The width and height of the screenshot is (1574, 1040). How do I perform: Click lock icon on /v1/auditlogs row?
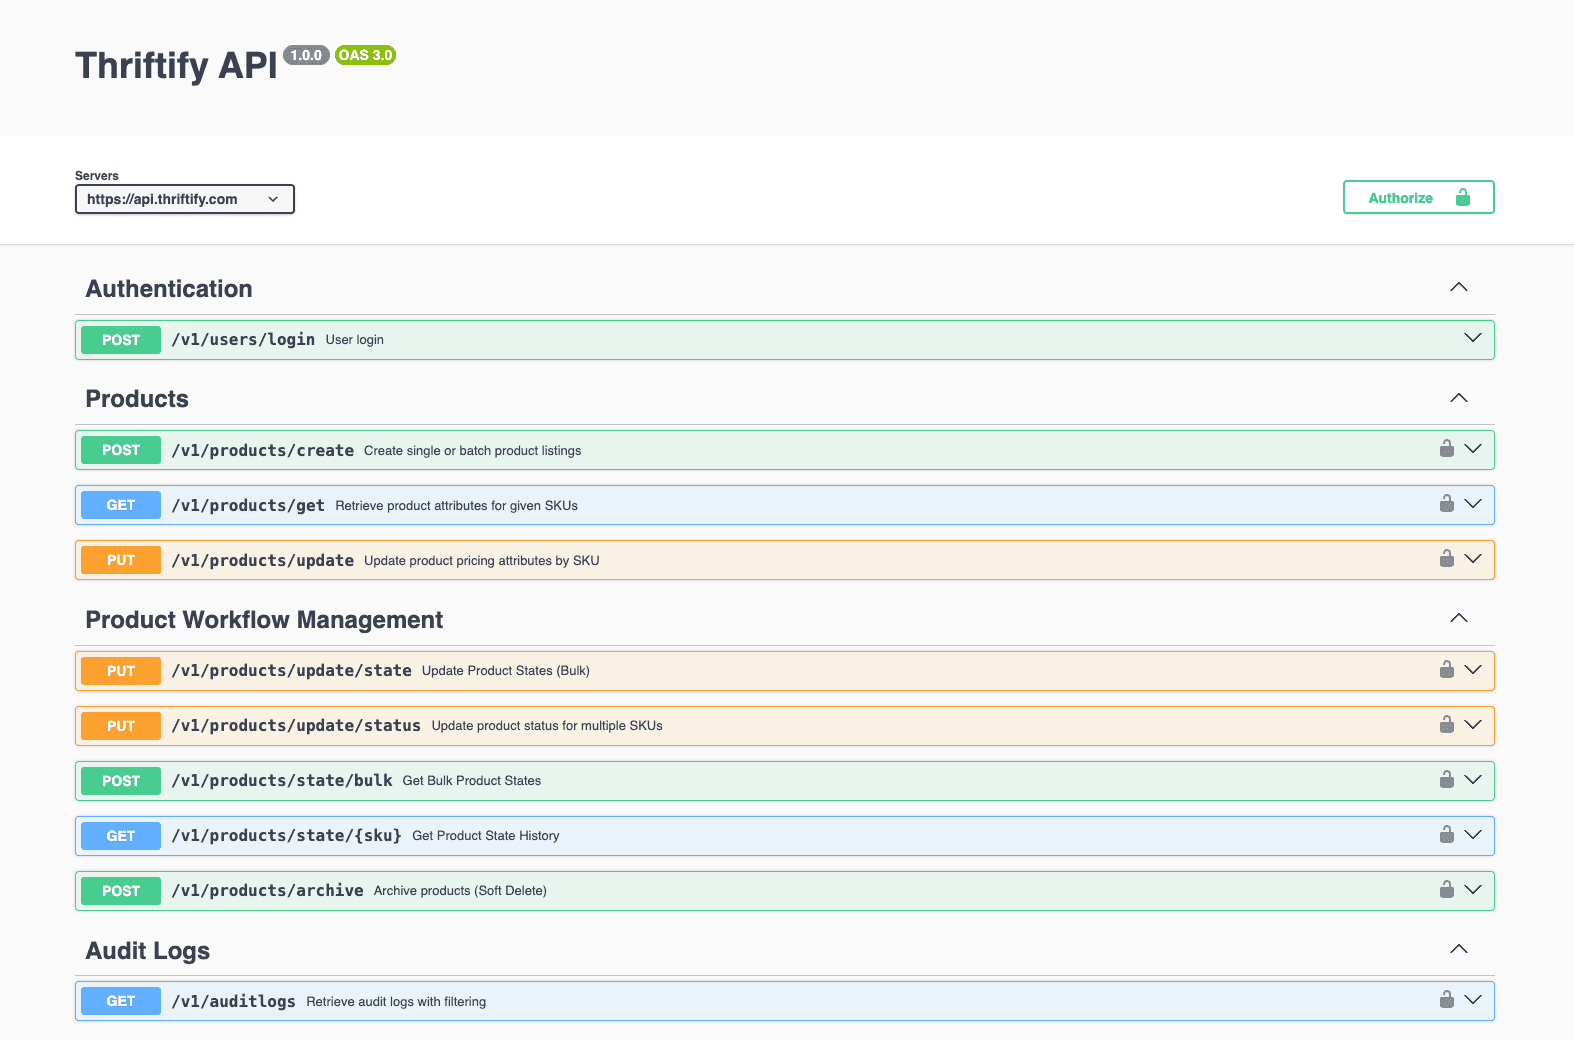(x=1447, y=999)
